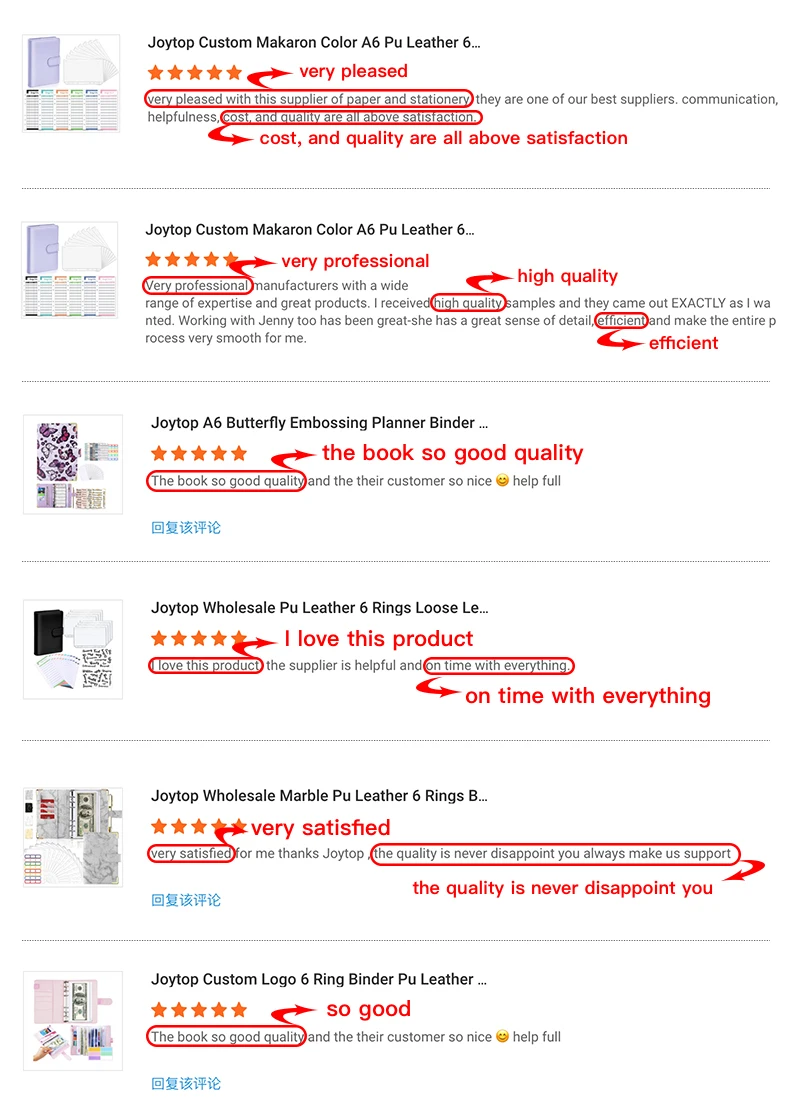Click star rating of Butterfly binder review
This screenshot has width=790, height=1112.
[x=198, y=454]
